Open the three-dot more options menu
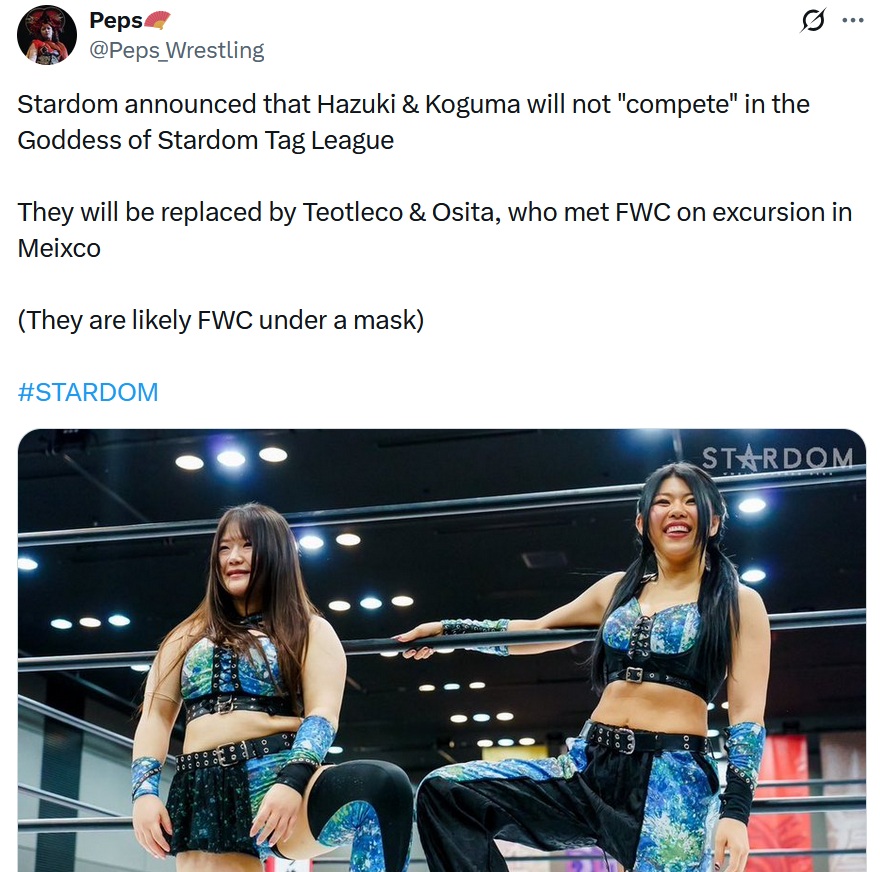The image size is (880, 872). click(x=853, y=21)
